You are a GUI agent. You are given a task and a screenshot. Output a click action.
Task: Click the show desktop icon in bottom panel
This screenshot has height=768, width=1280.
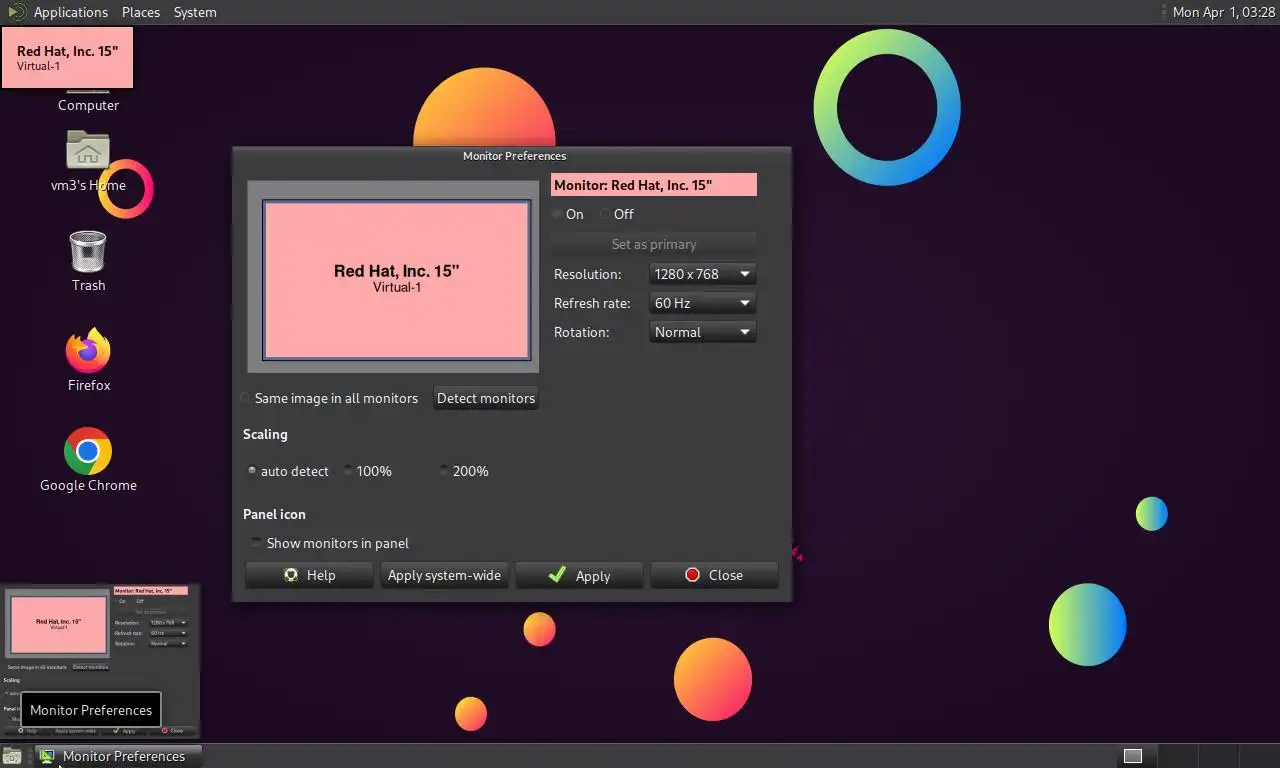pyautogui.click(x=12, y=756)
